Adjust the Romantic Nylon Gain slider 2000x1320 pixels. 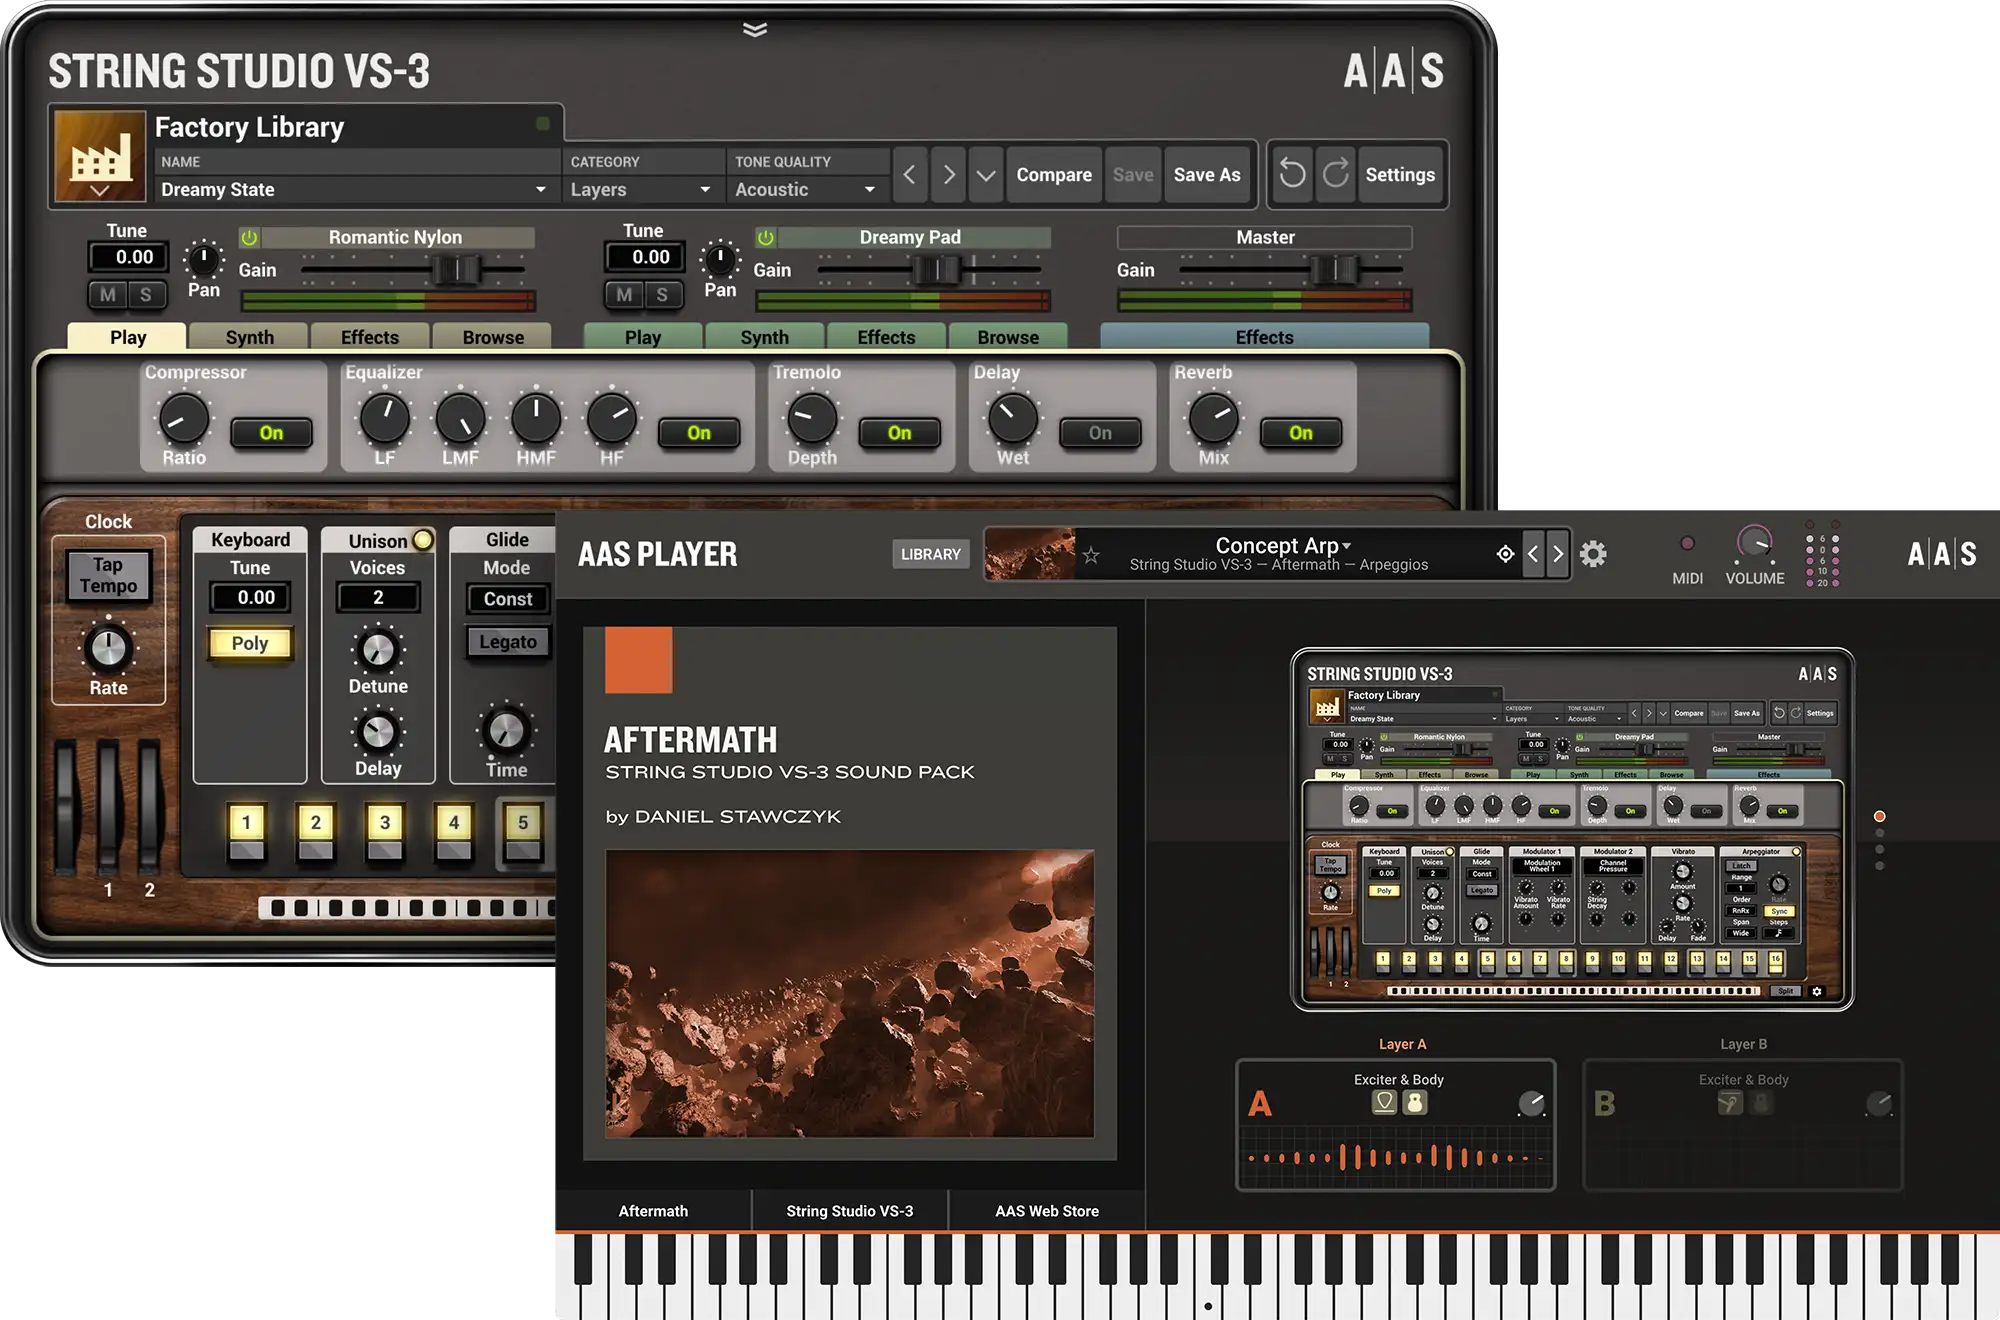coord(456,269)
